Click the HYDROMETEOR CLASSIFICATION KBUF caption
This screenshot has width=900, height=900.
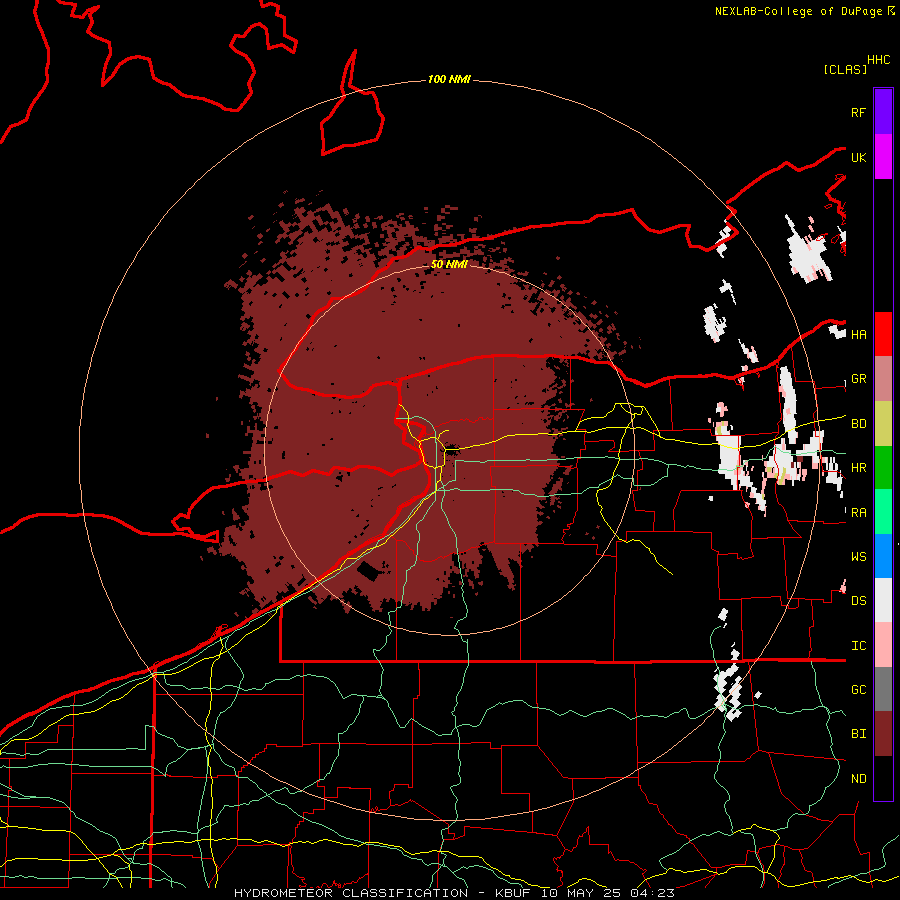click(454, 893)
